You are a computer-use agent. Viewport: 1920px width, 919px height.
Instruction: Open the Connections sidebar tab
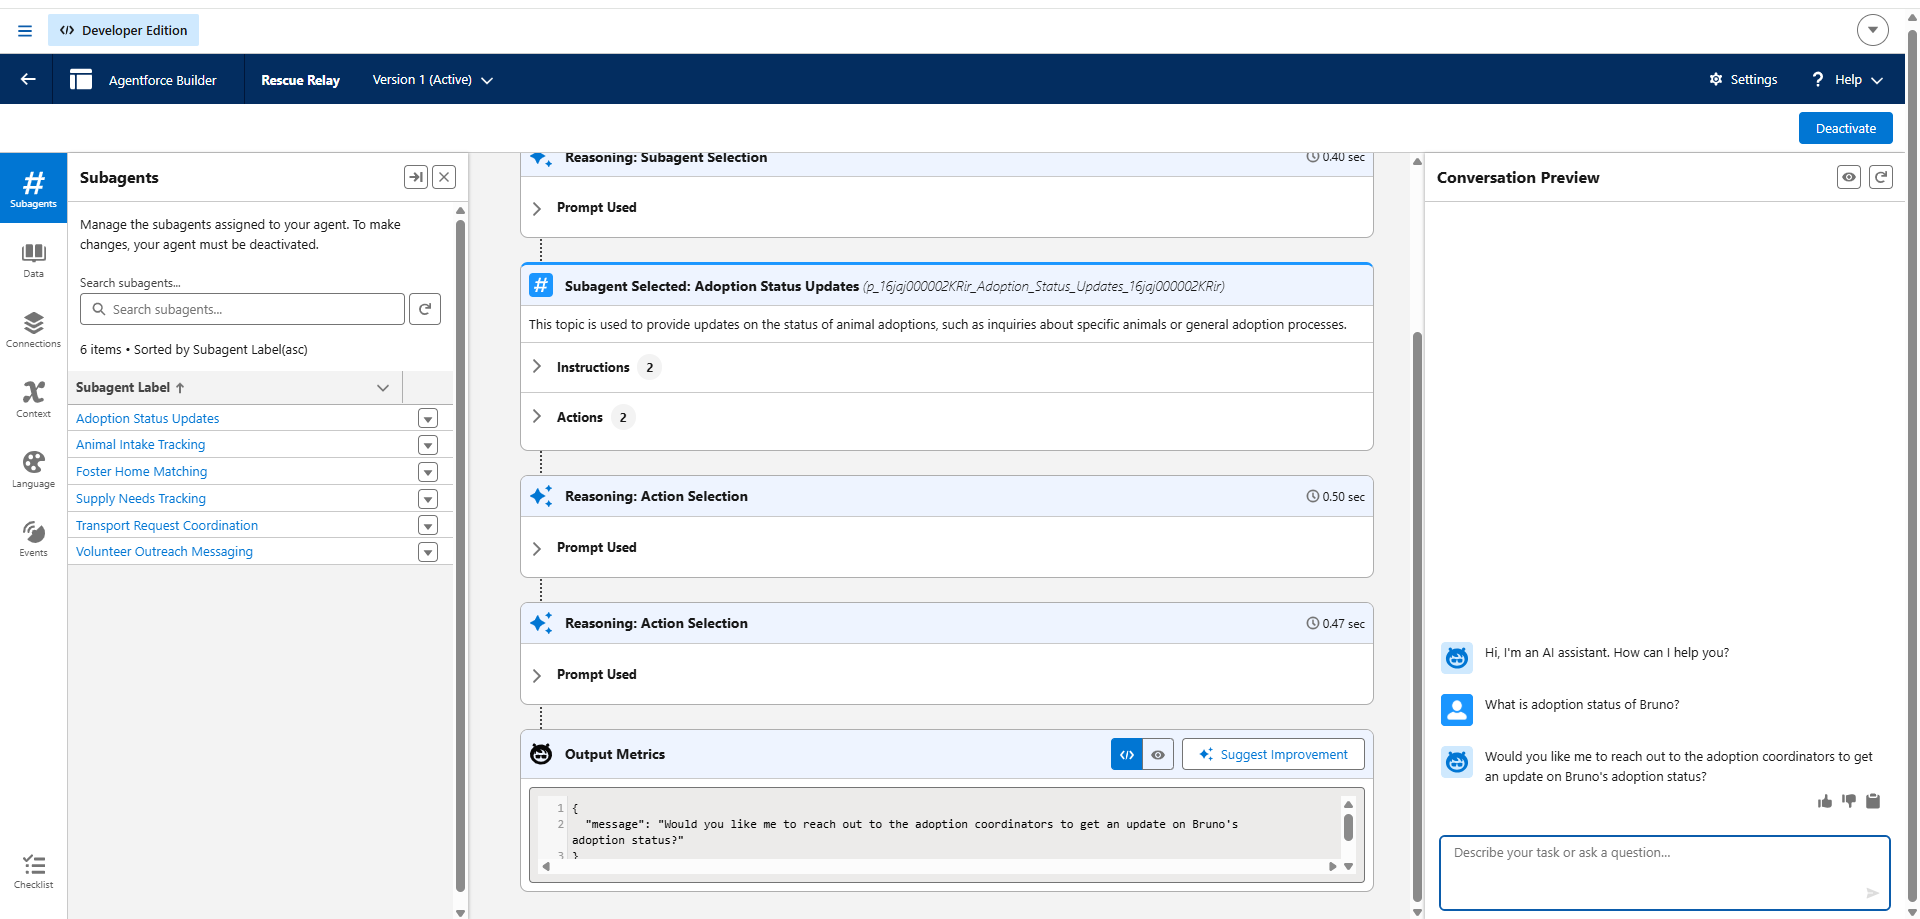point(33,329)
